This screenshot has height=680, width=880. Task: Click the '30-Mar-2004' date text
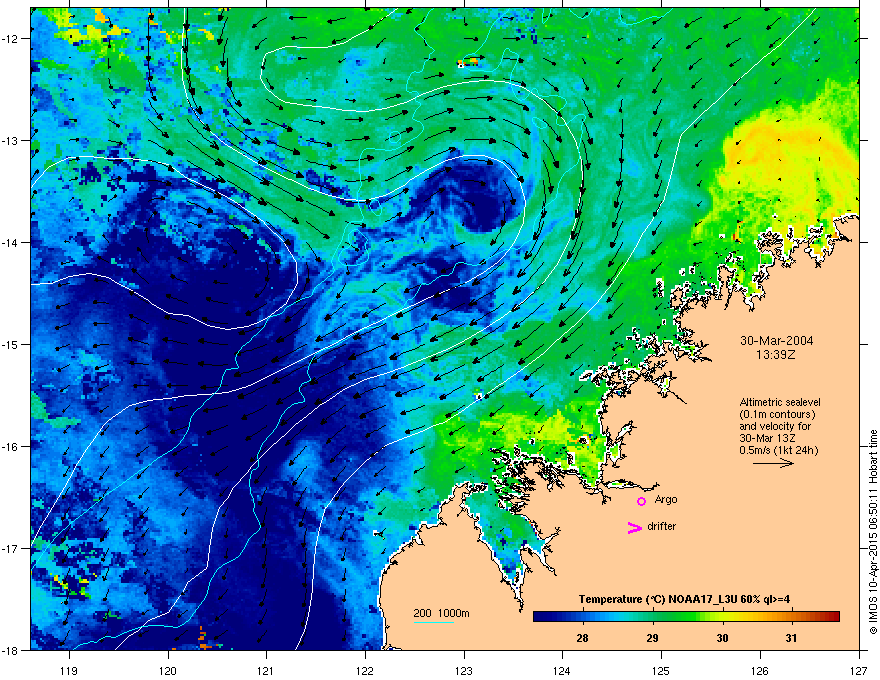(x=776, y=341)
